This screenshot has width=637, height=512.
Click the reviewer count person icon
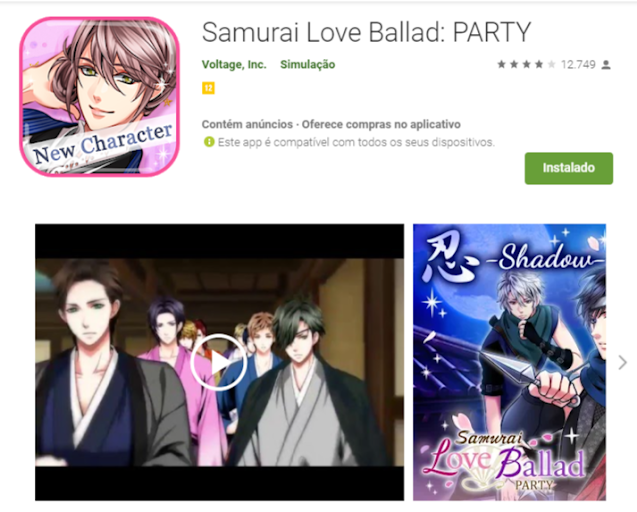[606, 65]
